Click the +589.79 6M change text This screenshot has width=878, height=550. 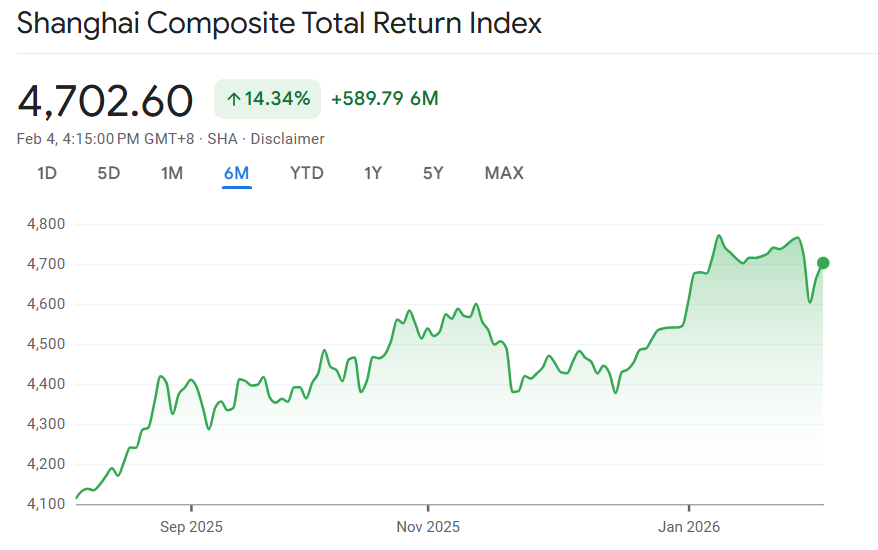point(385,99)
